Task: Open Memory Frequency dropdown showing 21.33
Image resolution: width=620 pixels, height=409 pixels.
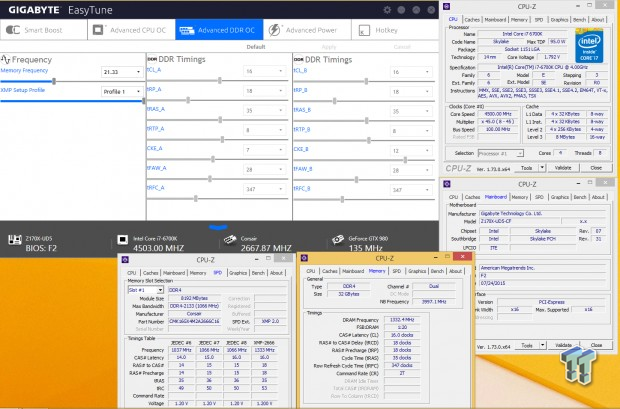Action: coord(121,72)
